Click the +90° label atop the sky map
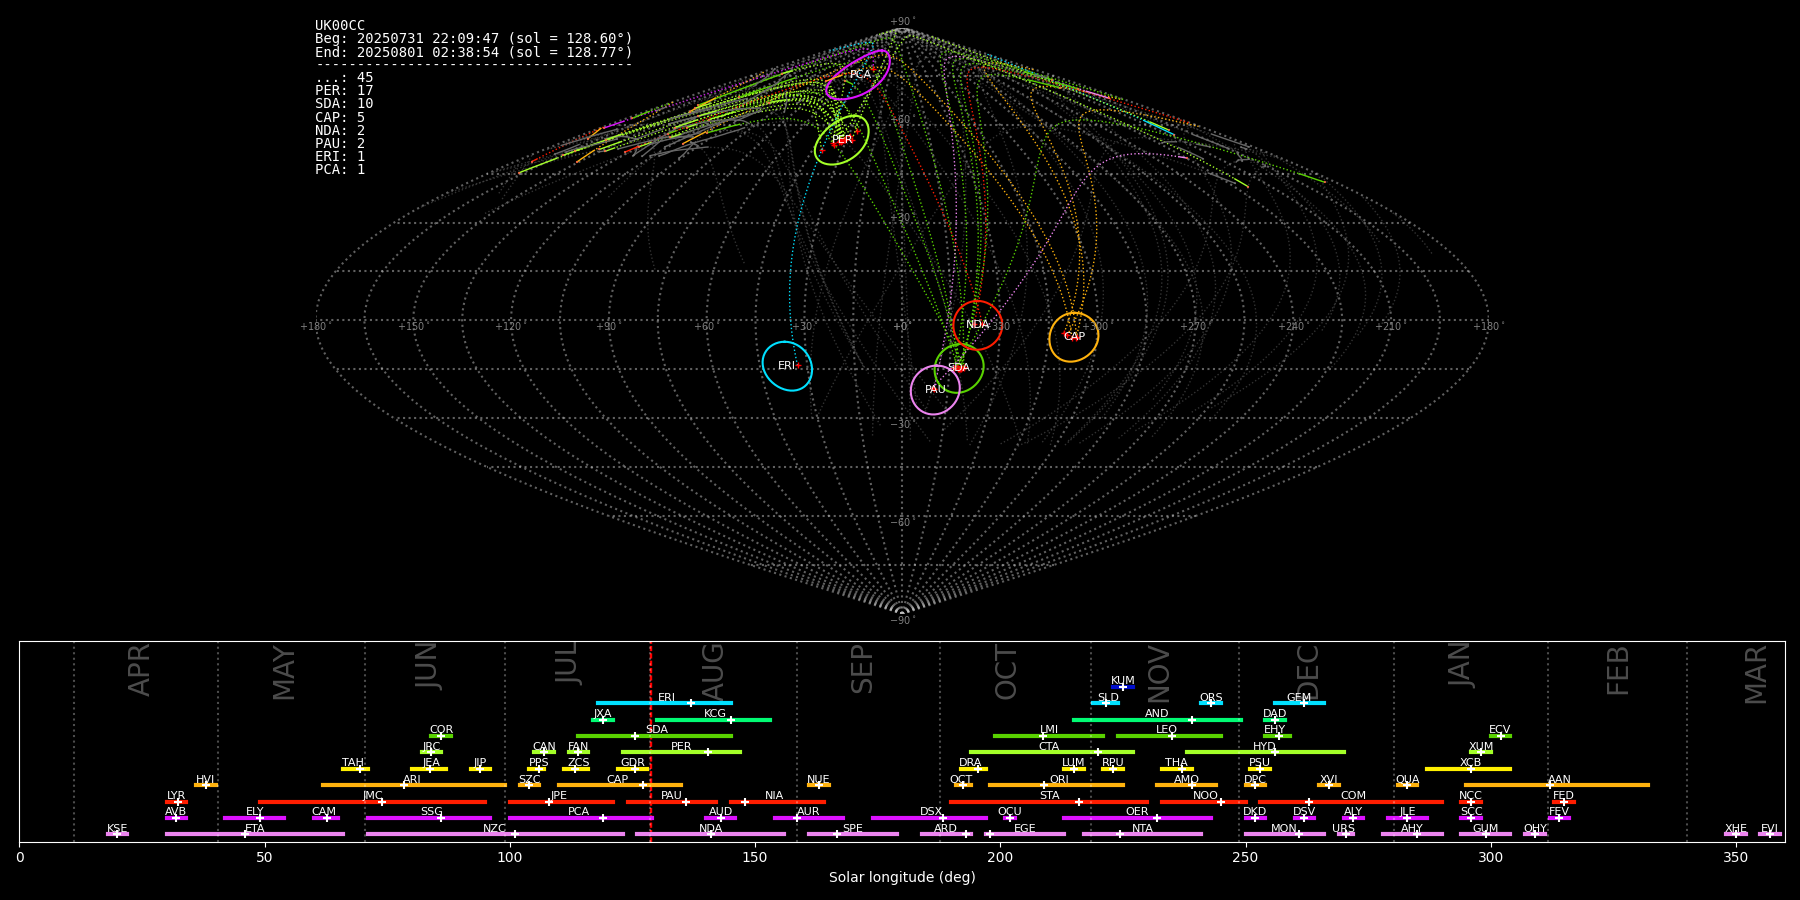Image resolution: width=1800 pixels, height=900 pixels. tap(902, 22)
